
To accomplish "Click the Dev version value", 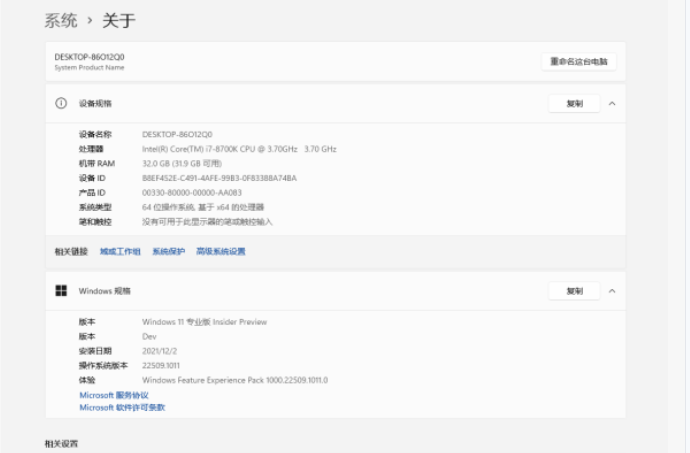I will (149, 336).
